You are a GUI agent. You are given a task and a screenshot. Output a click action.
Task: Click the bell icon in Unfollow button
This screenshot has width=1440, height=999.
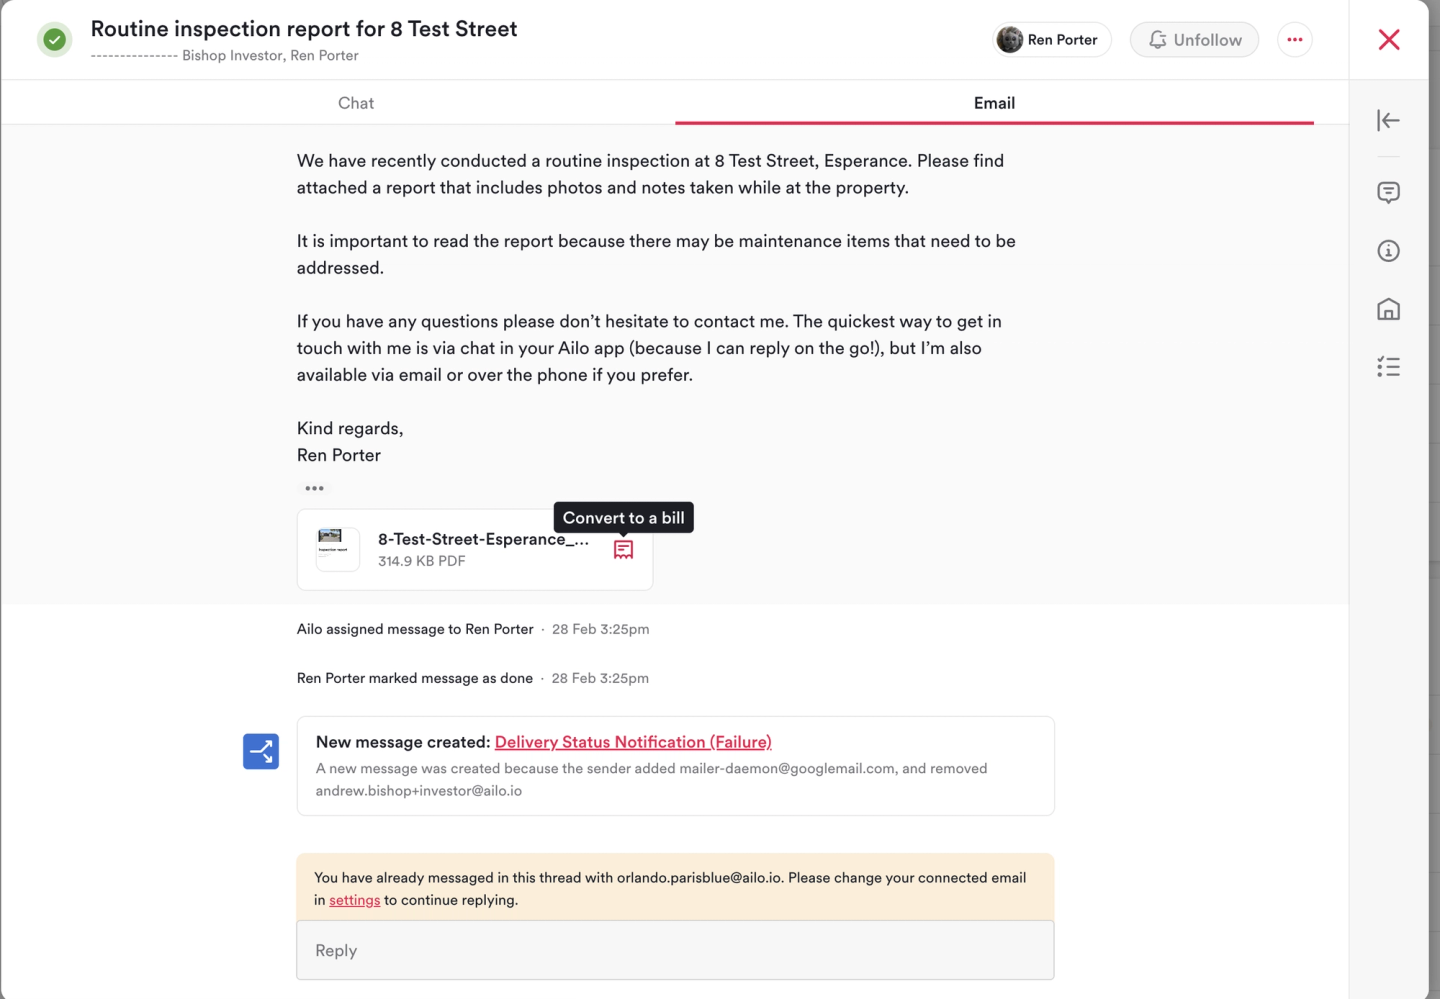coord(1158,40)
